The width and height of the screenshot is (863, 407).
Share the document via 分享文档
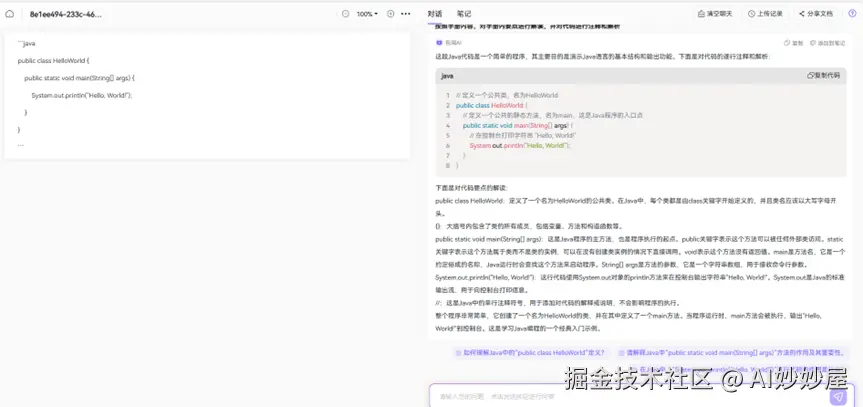(x=816, y=14)
